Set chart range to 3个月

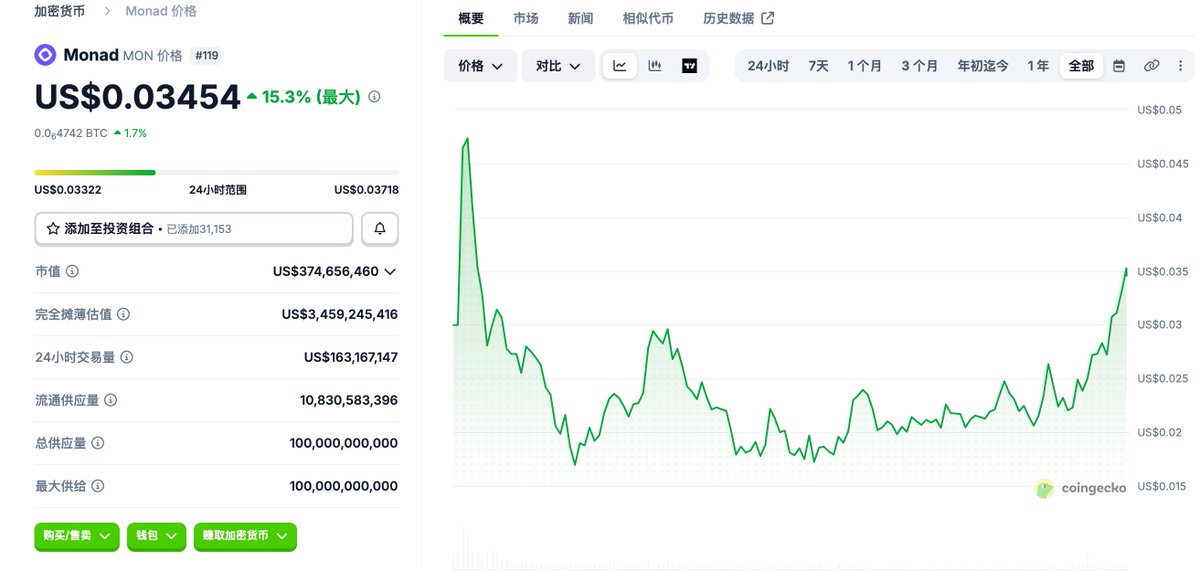pos(919,66)
